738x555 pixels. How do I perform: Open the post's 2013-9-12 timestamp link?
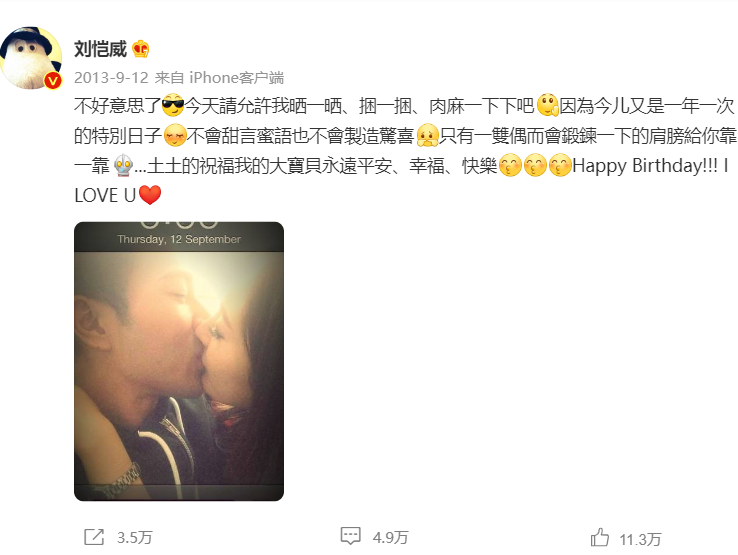click(x=111, y=78)
